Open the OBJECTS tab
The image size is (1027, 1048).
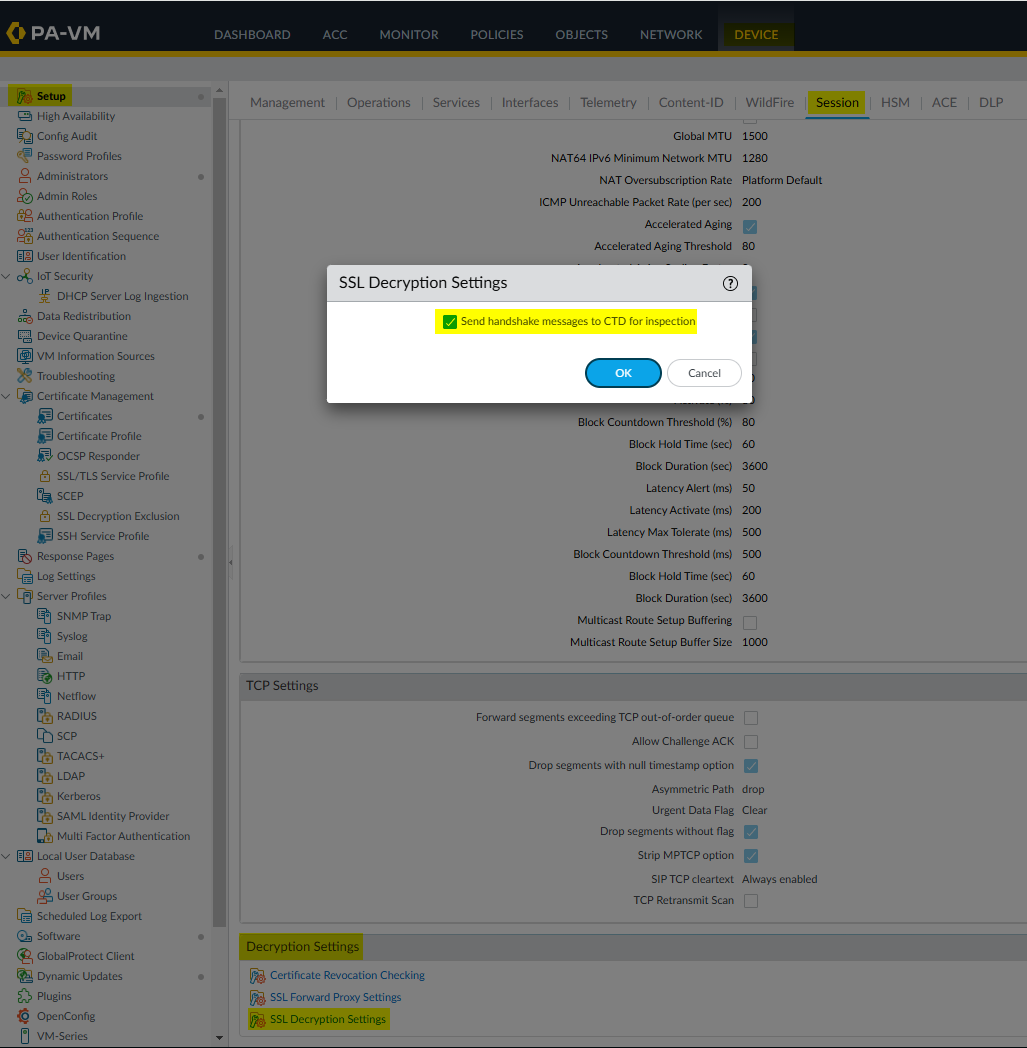(x=581, y=35)
